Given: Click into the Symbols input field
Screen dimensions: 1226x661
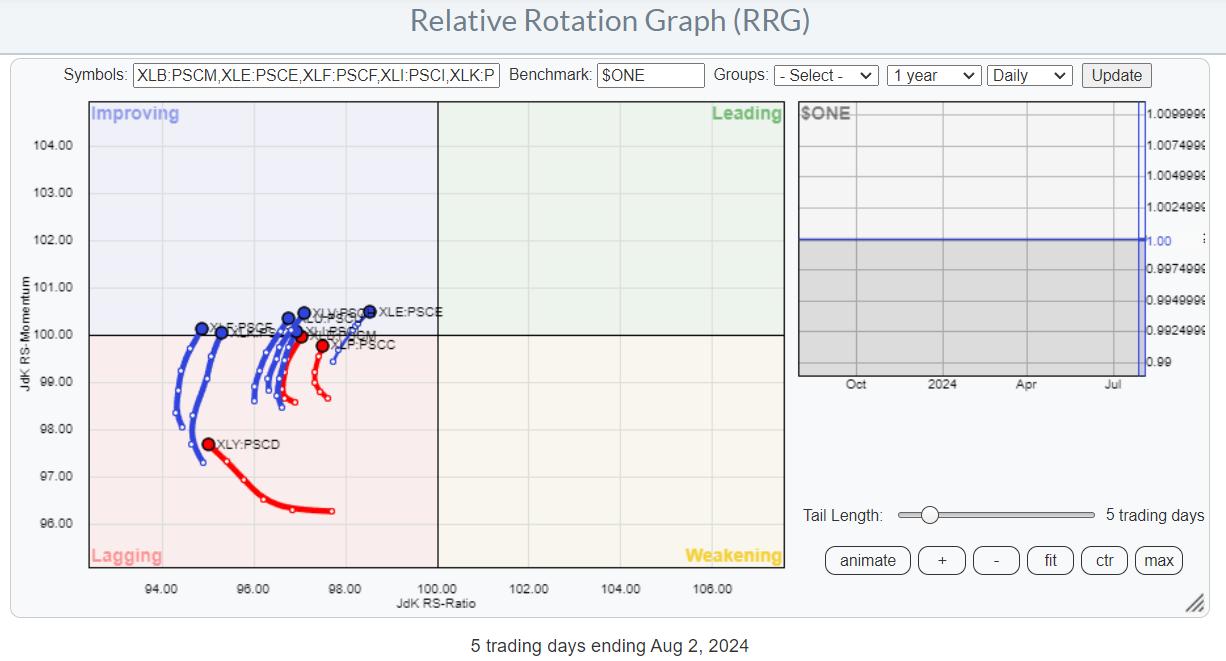Looking at the screenshot, I should (x=316, y=76).
